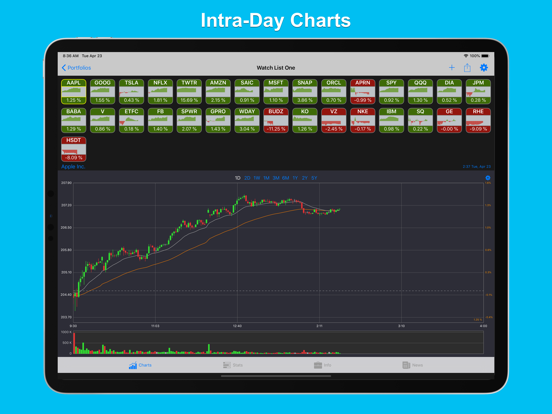The image size is (552, 414).
Task: Switch chart range to 3M
Action: click(276, 178)
